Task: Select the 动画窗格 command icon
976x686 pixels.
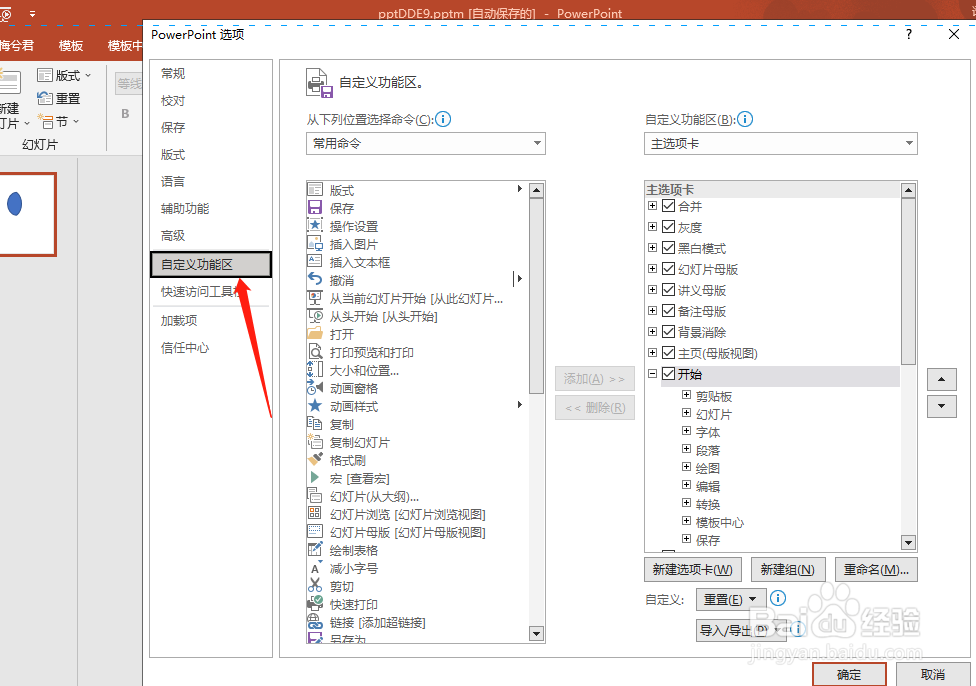Action: pyautogui.click(x=315, y=388)
